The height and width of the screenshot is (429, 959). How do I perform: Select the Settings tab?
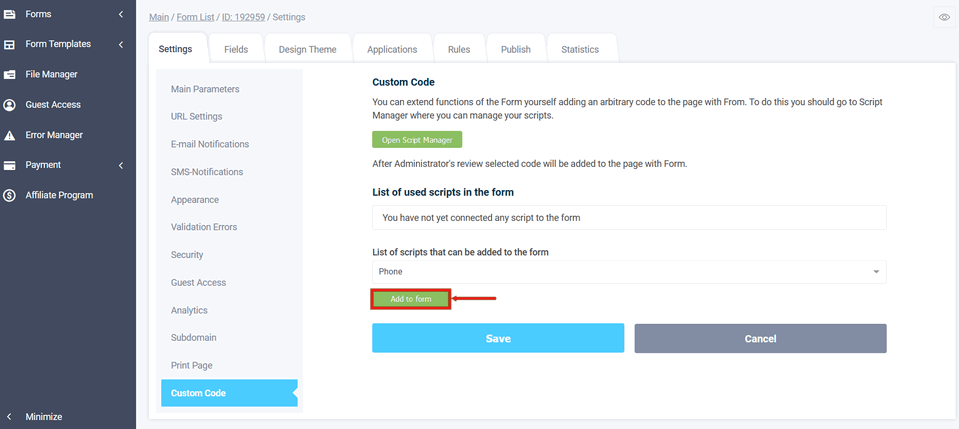click(x=176, y=49)
